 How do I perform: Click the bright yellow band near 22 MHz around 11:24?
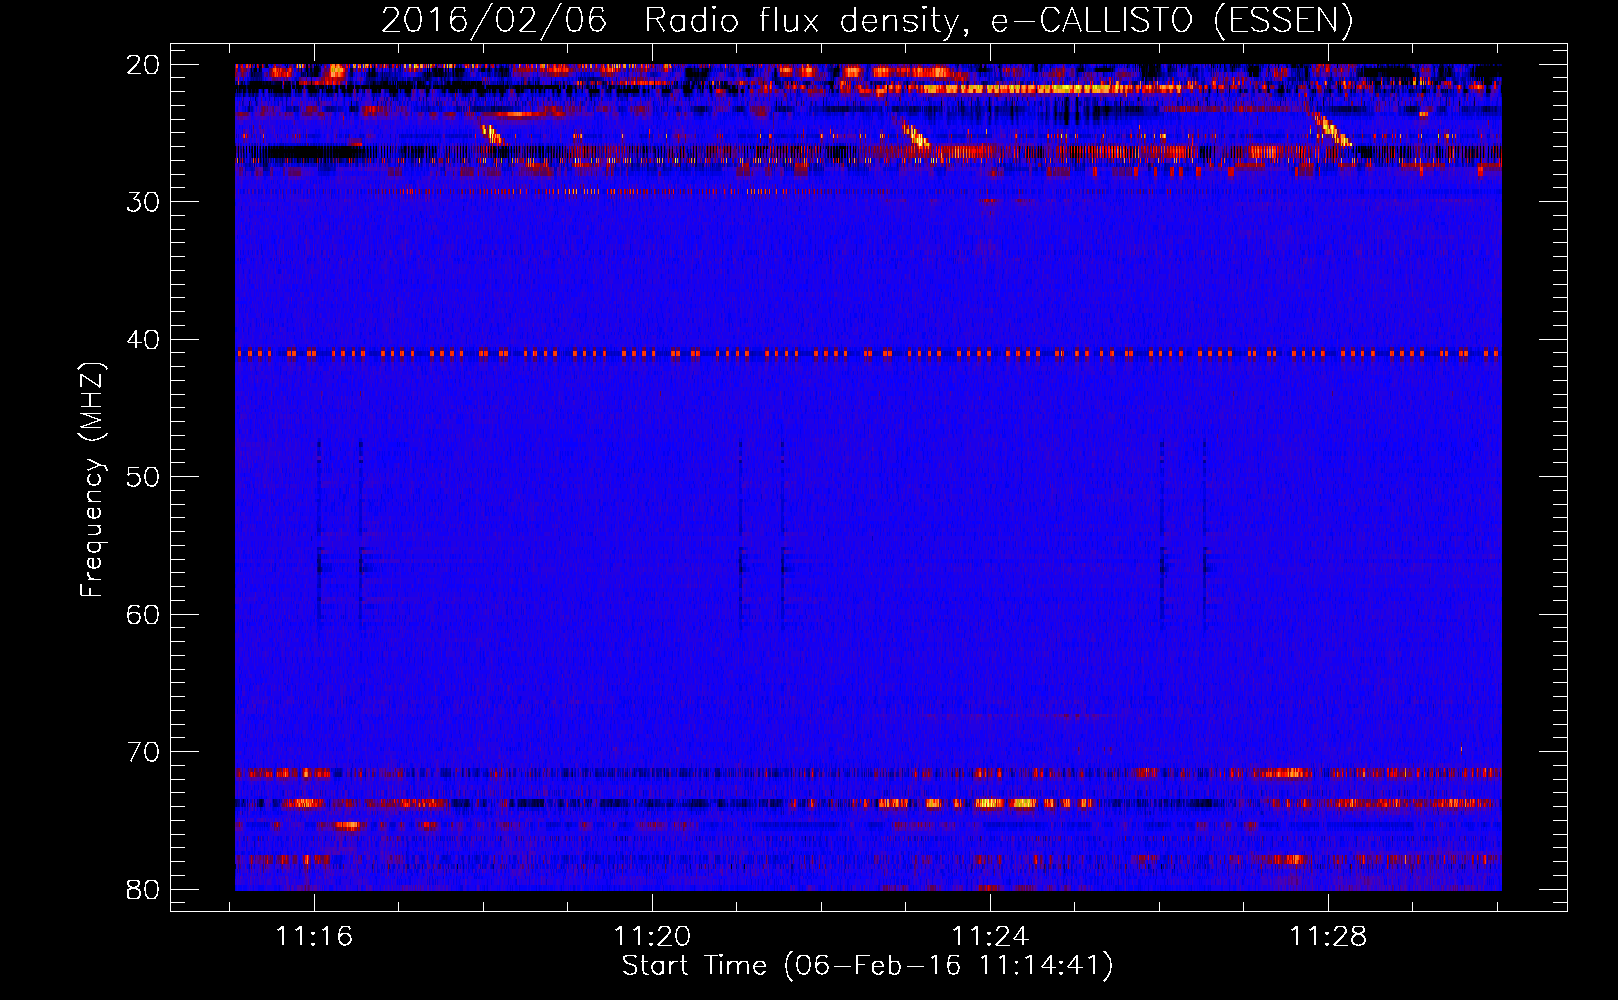pos(1040,88)
